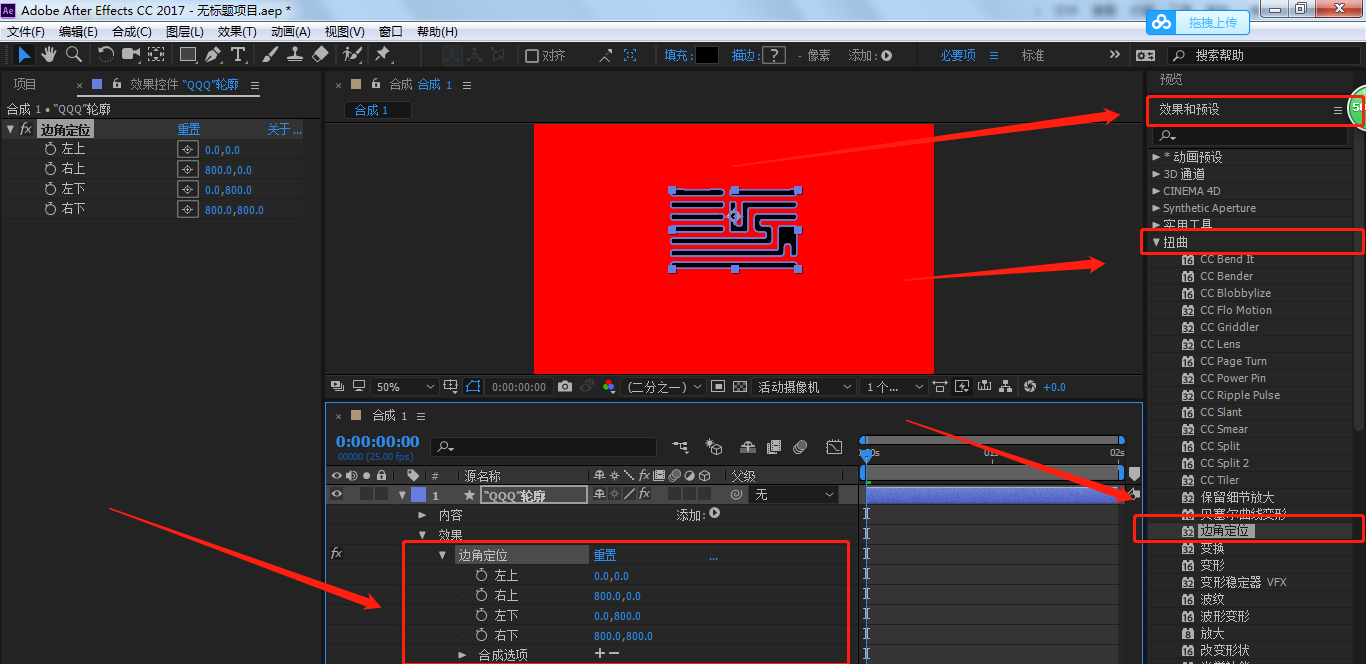Toggle visibility eye of the "QQQ"轮廓 layer
Viewport: 1366px width, 664px height.
pos(337,494)
